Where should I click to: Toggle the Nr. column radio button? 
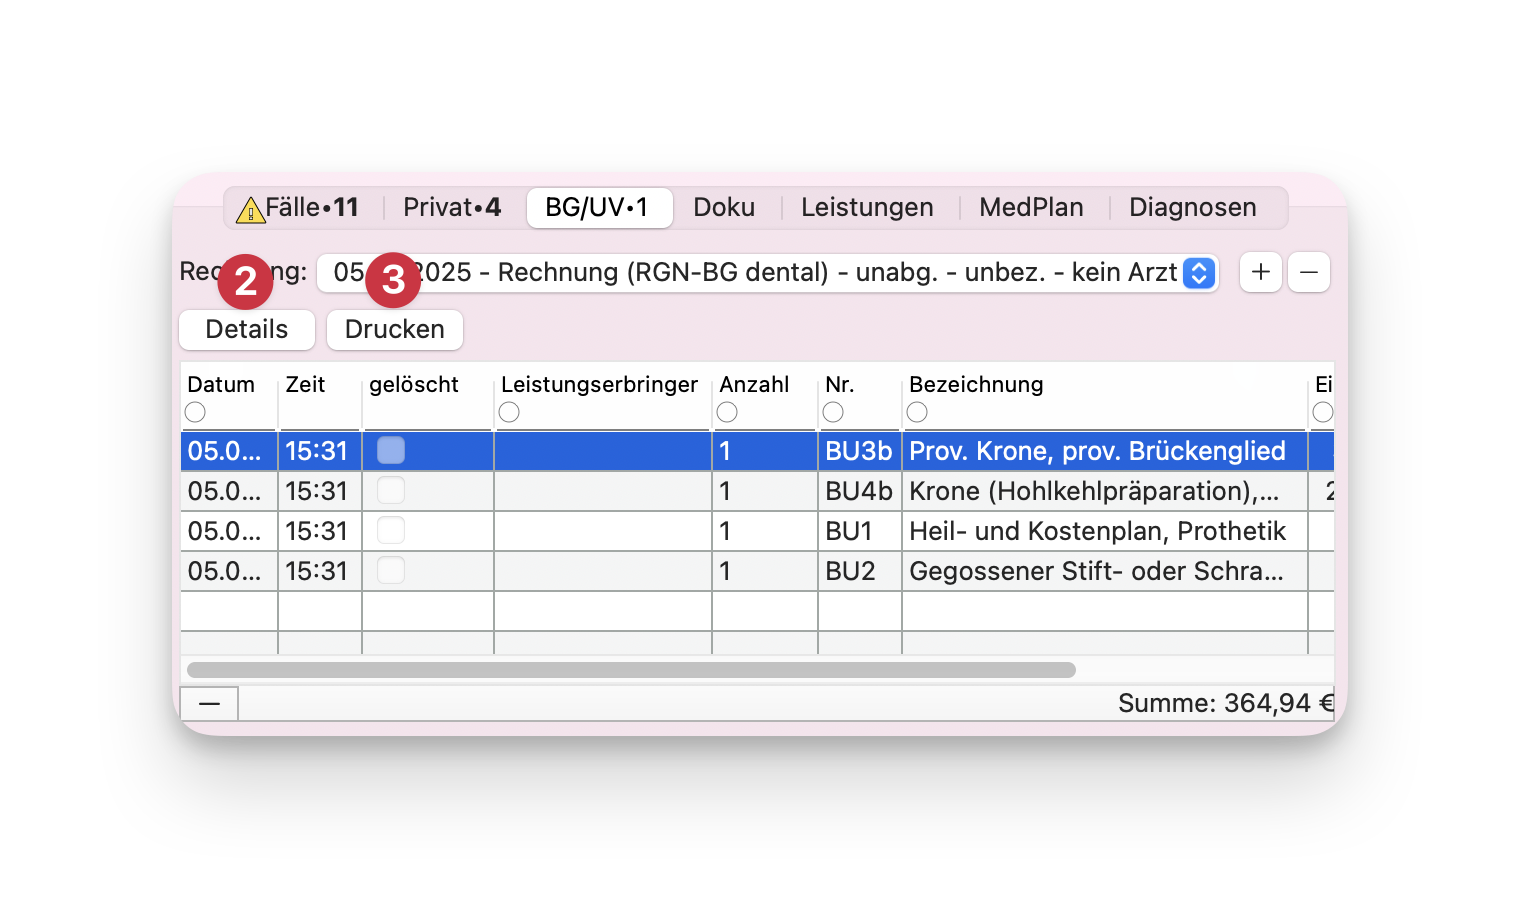coord(833,412)
